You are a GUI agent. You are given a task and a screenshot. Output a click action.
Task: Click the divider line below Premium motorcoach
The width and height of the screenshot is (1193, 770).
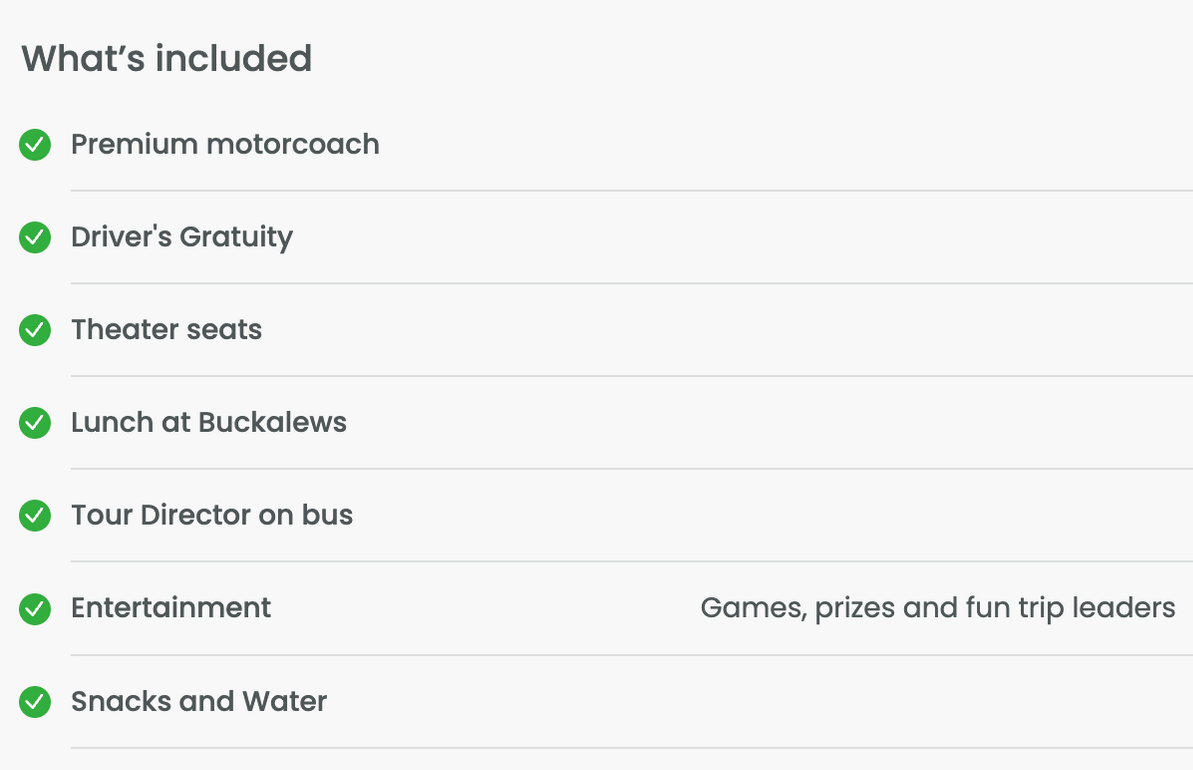pos(631,191)
